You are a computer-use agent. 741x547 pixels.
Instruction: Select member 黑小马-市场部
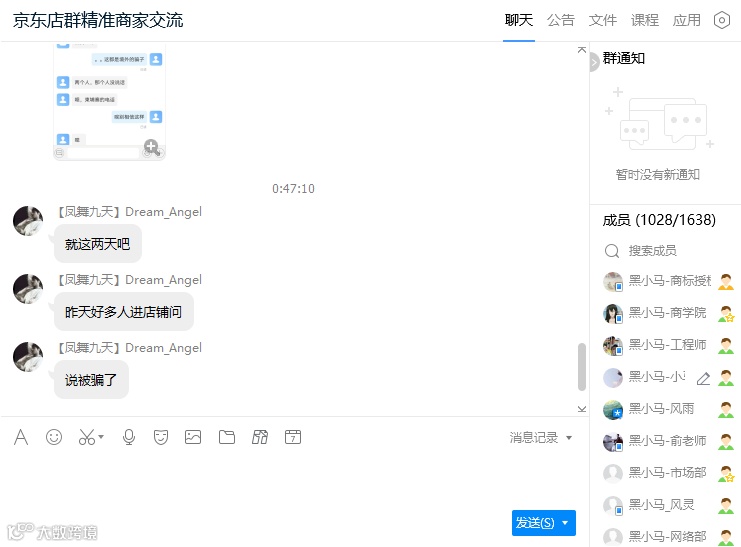point(668,473)
